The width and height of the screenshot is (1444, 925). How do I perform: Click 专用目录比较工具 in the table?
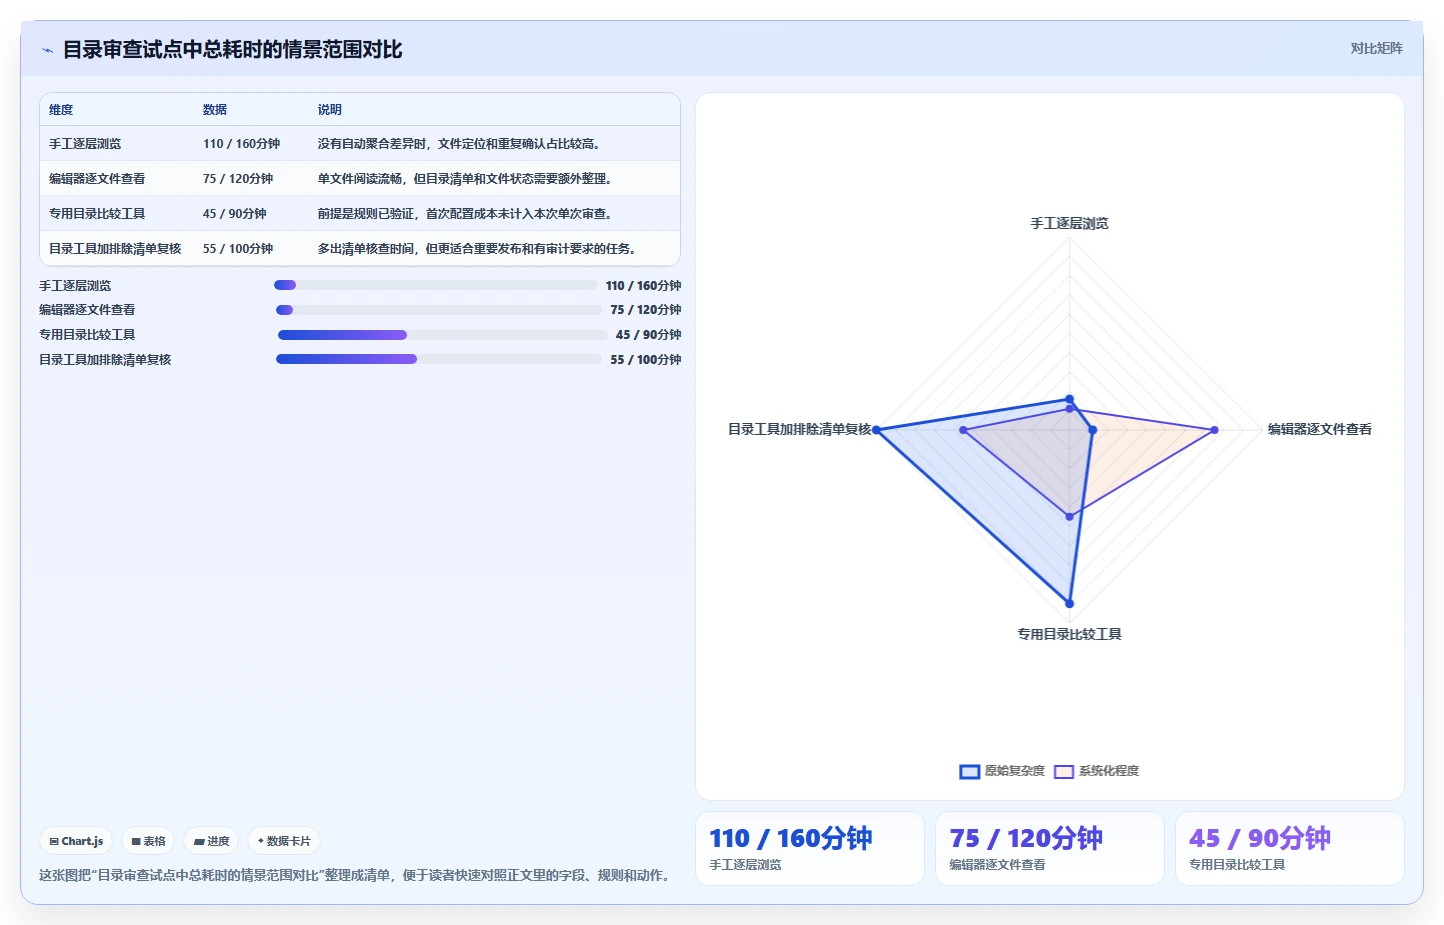[x=97, y=214]
